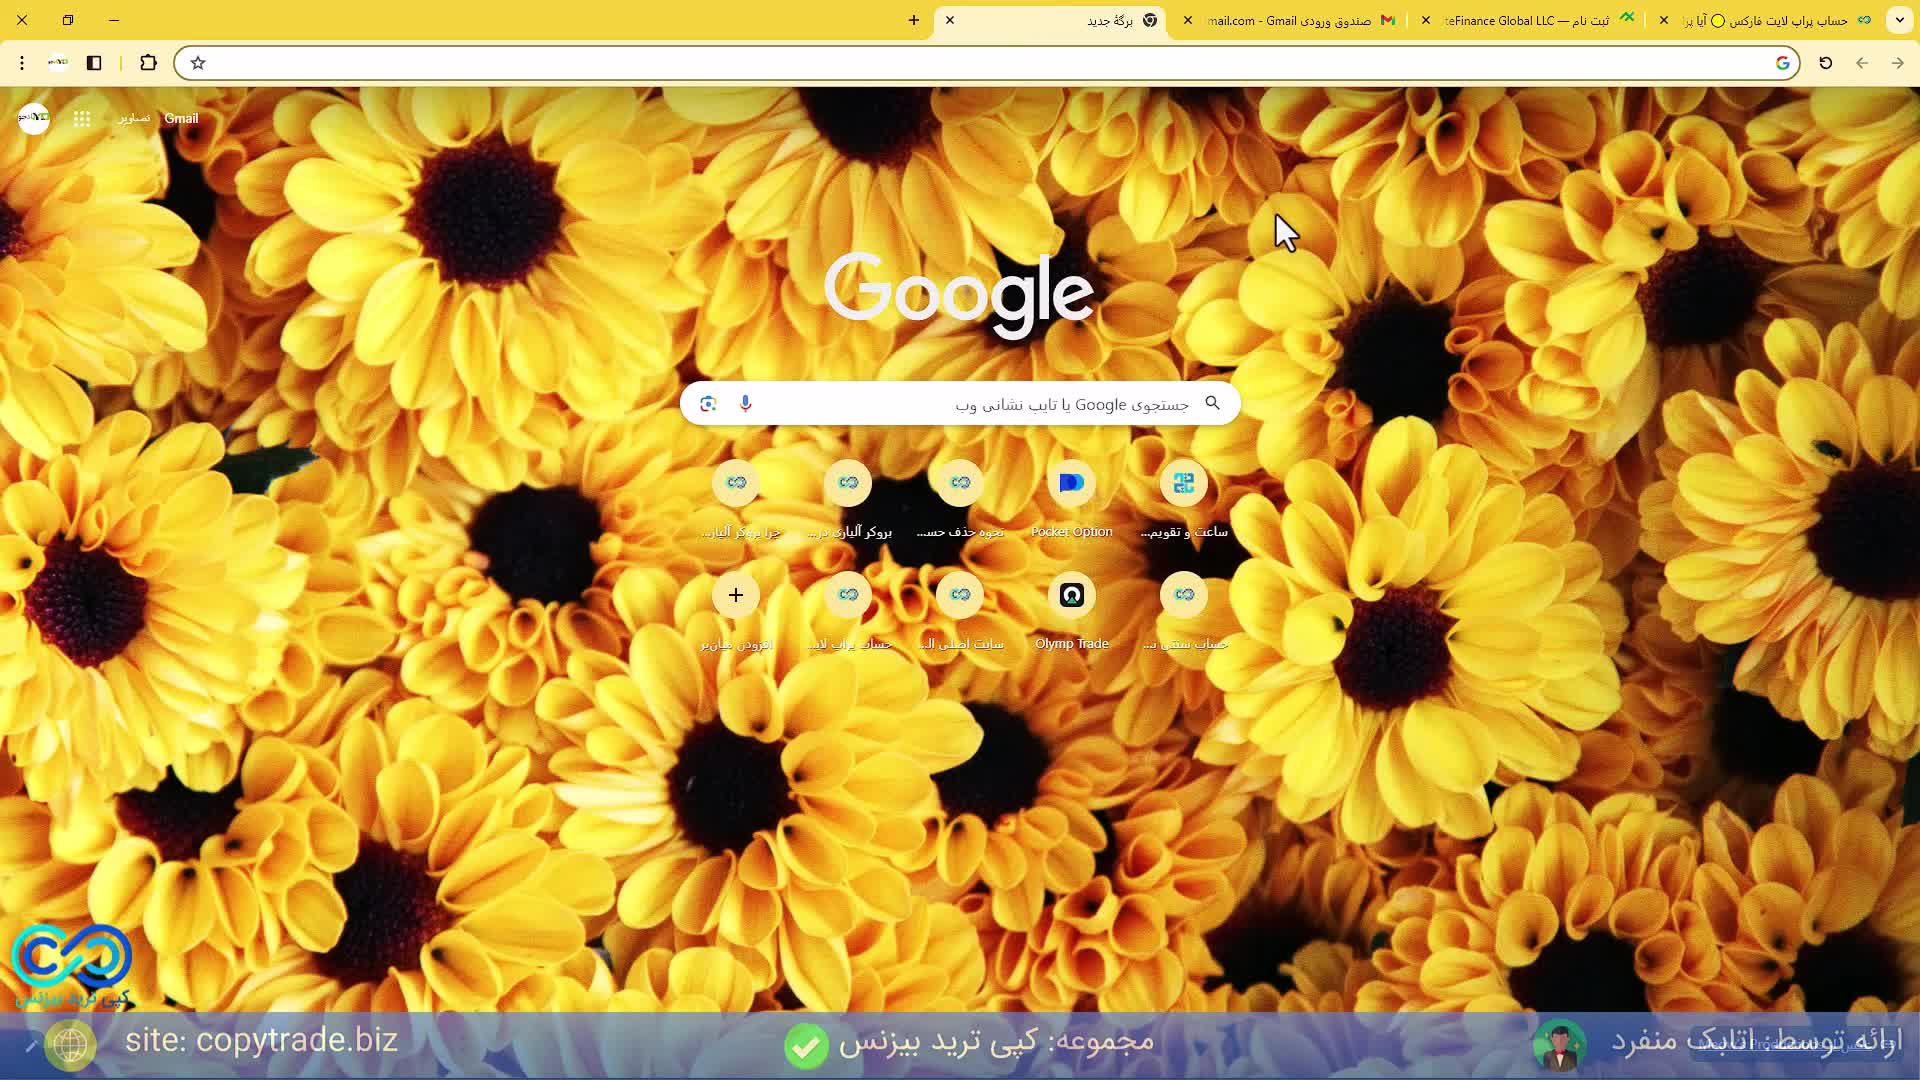This screenshot has height=1080, width=1920.
Task: Open the Gmail link
Action: point(181,118)
